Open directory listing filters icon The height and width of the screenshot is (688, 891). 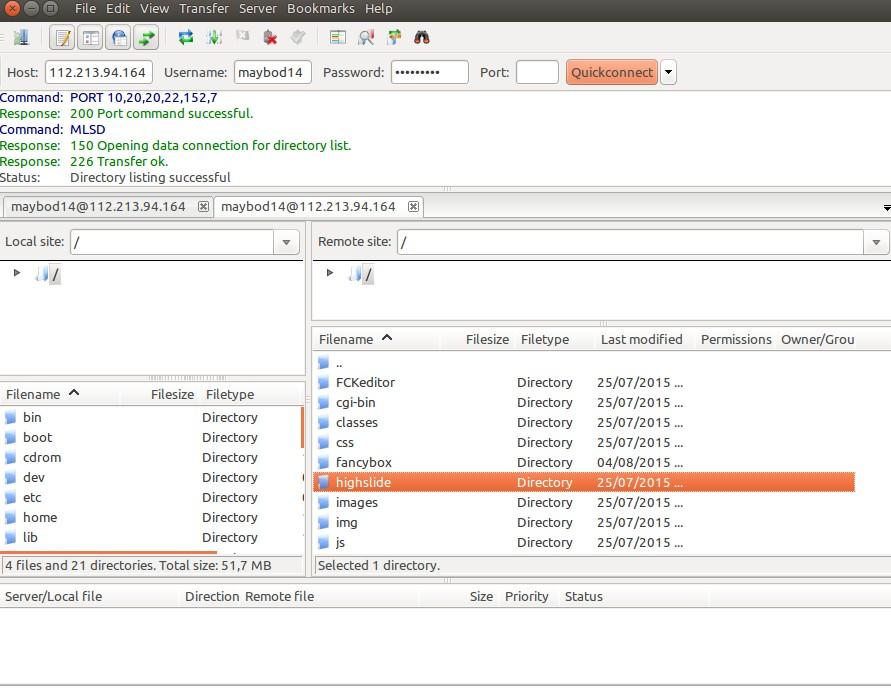pos(338,37)
